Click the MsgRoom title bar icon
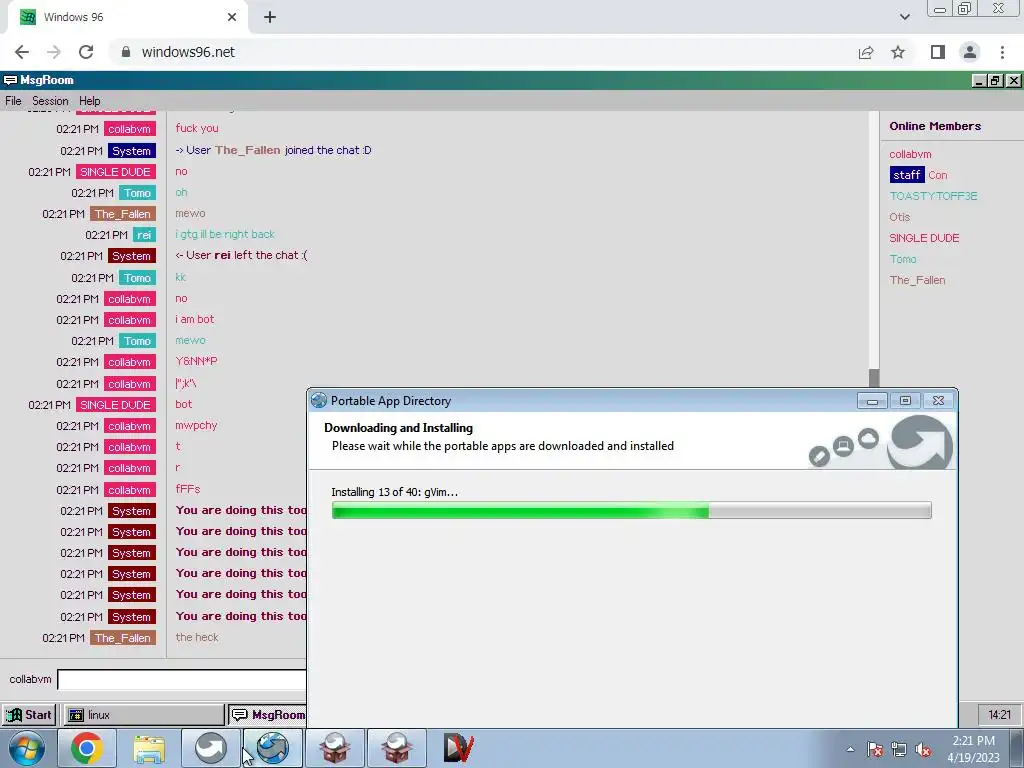The height and width of the screenshot is (768, 1024). click(10, 80)
